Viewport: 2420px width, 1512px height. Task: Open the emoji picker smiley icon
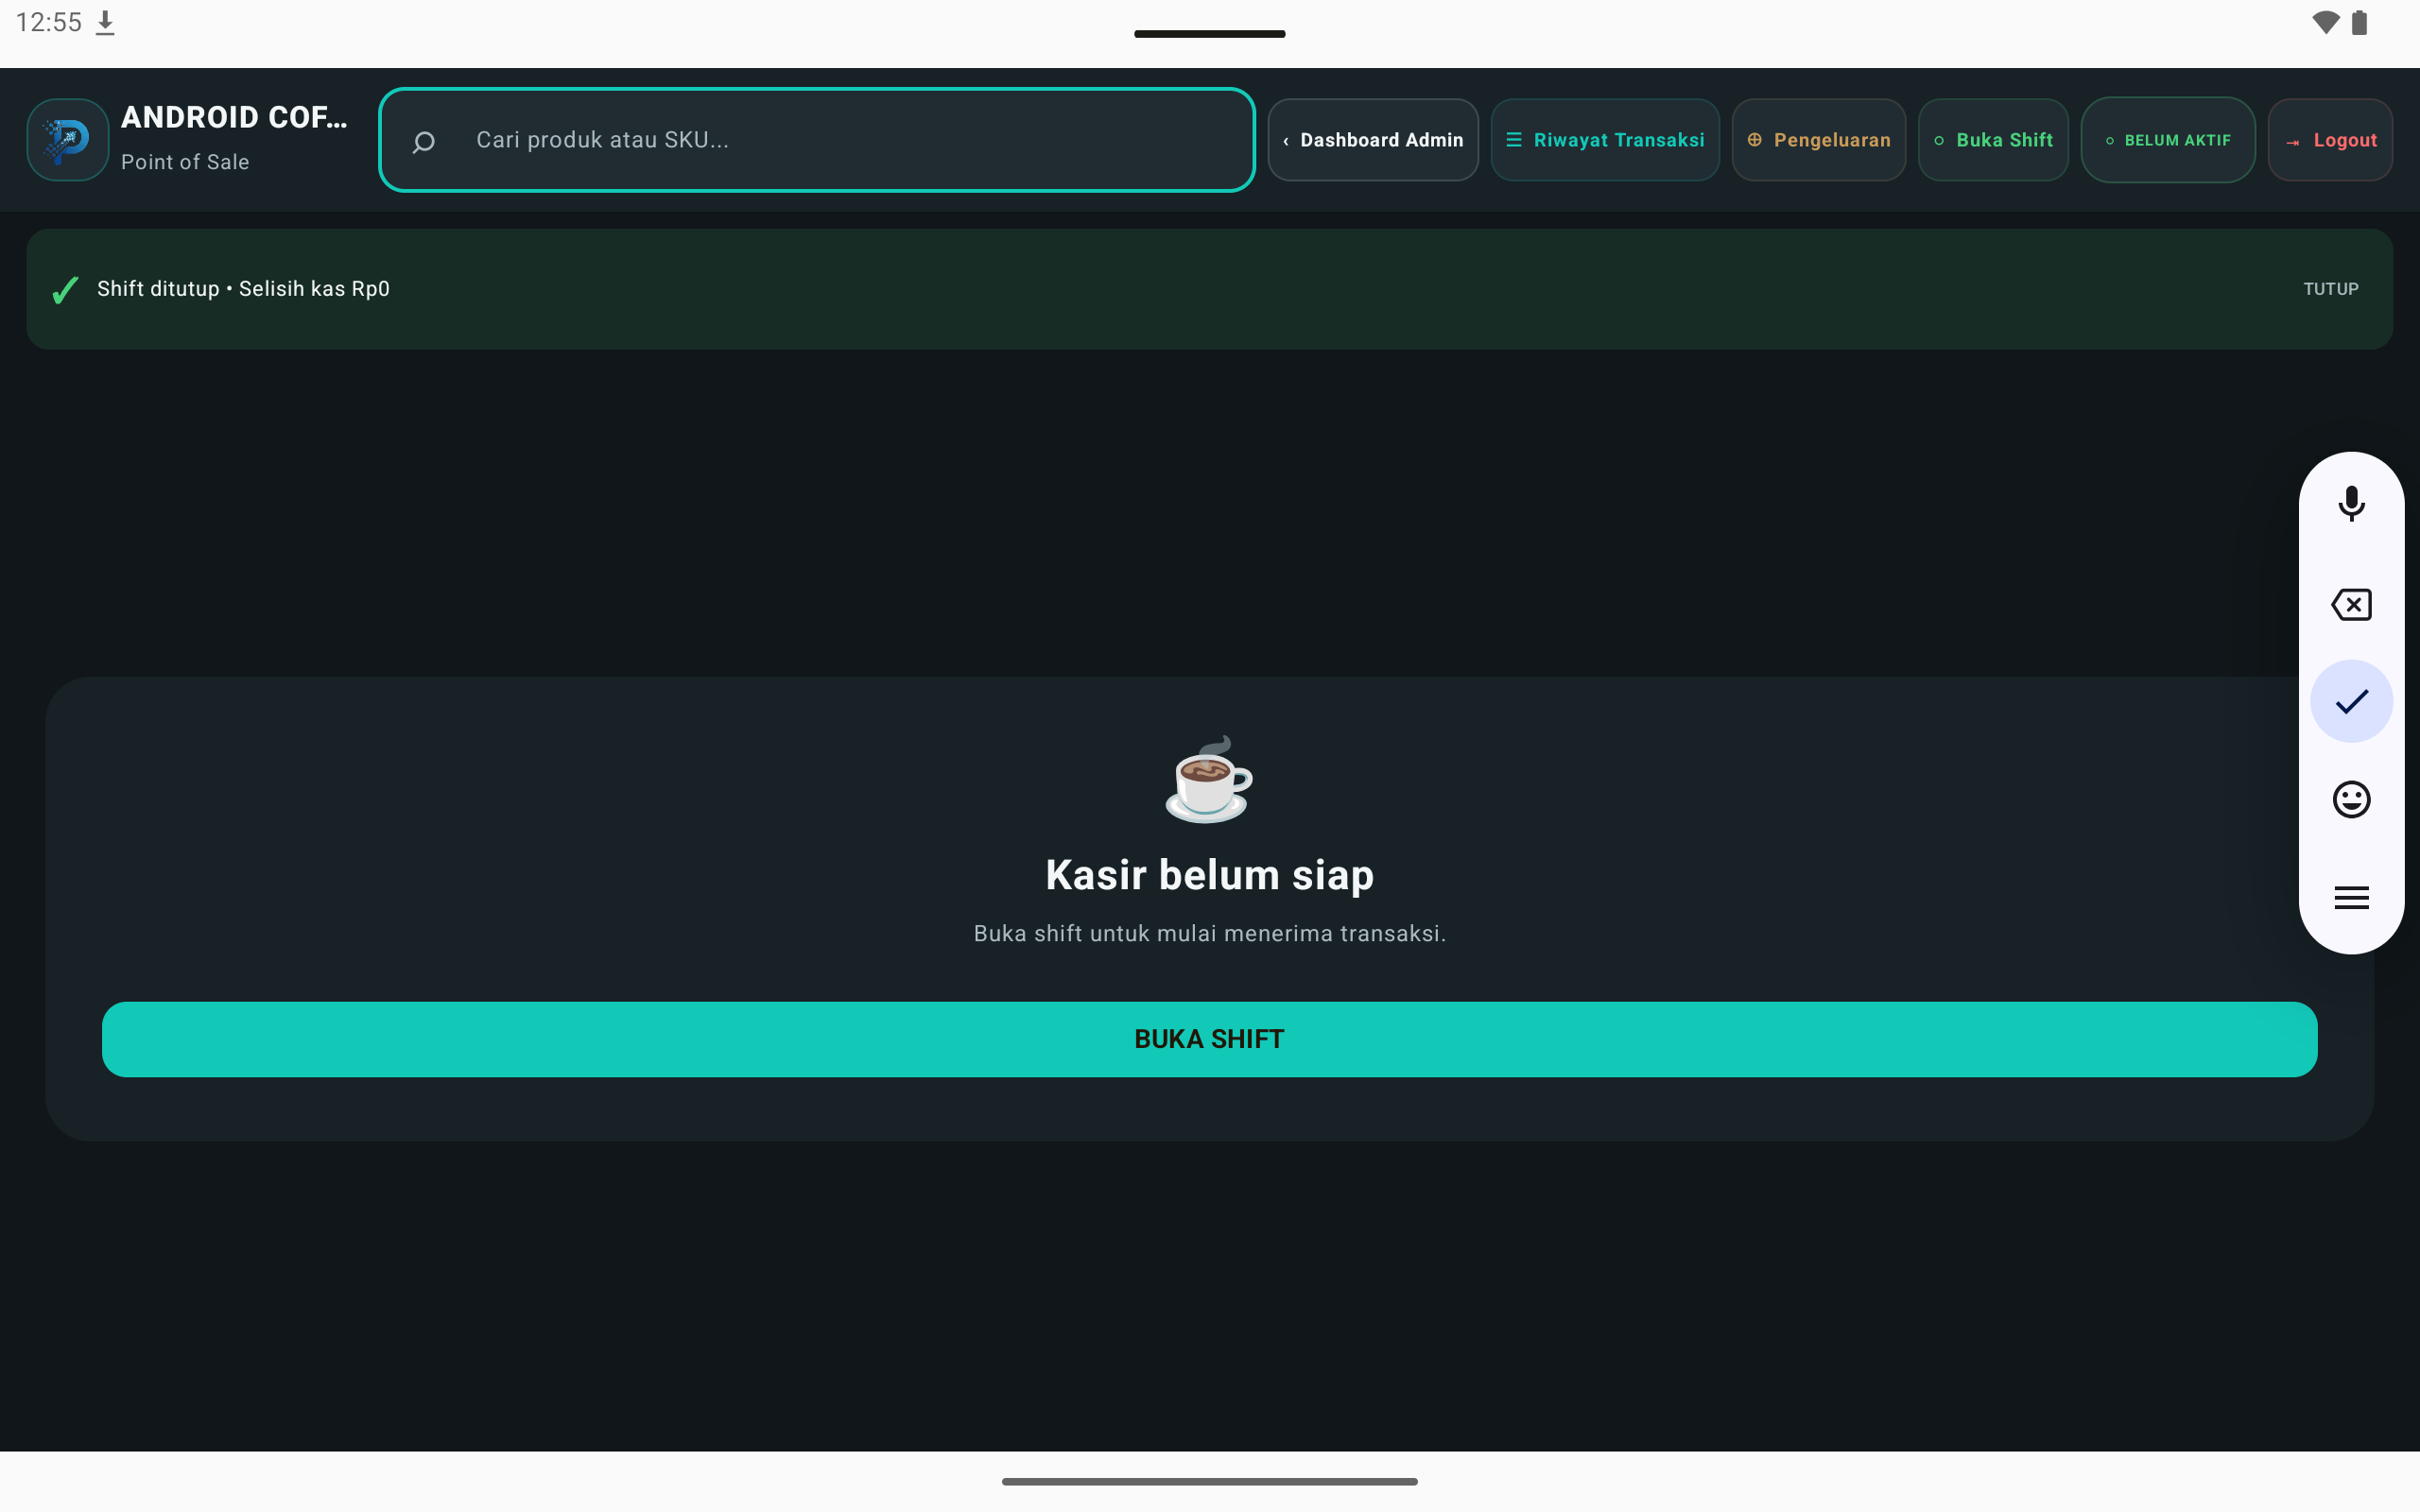coord(2351,799)
